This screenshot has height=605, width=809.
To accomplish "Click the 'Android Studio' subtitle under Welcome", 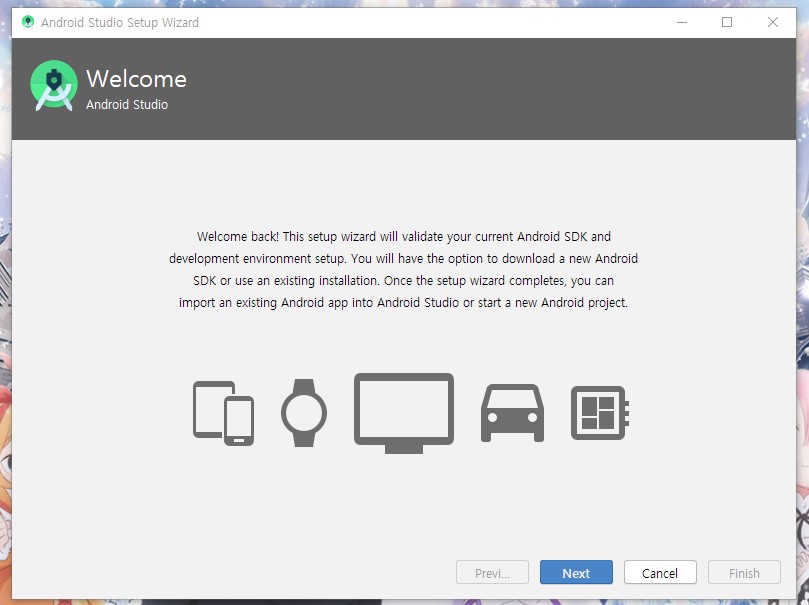I will click(x=127, y=104).
